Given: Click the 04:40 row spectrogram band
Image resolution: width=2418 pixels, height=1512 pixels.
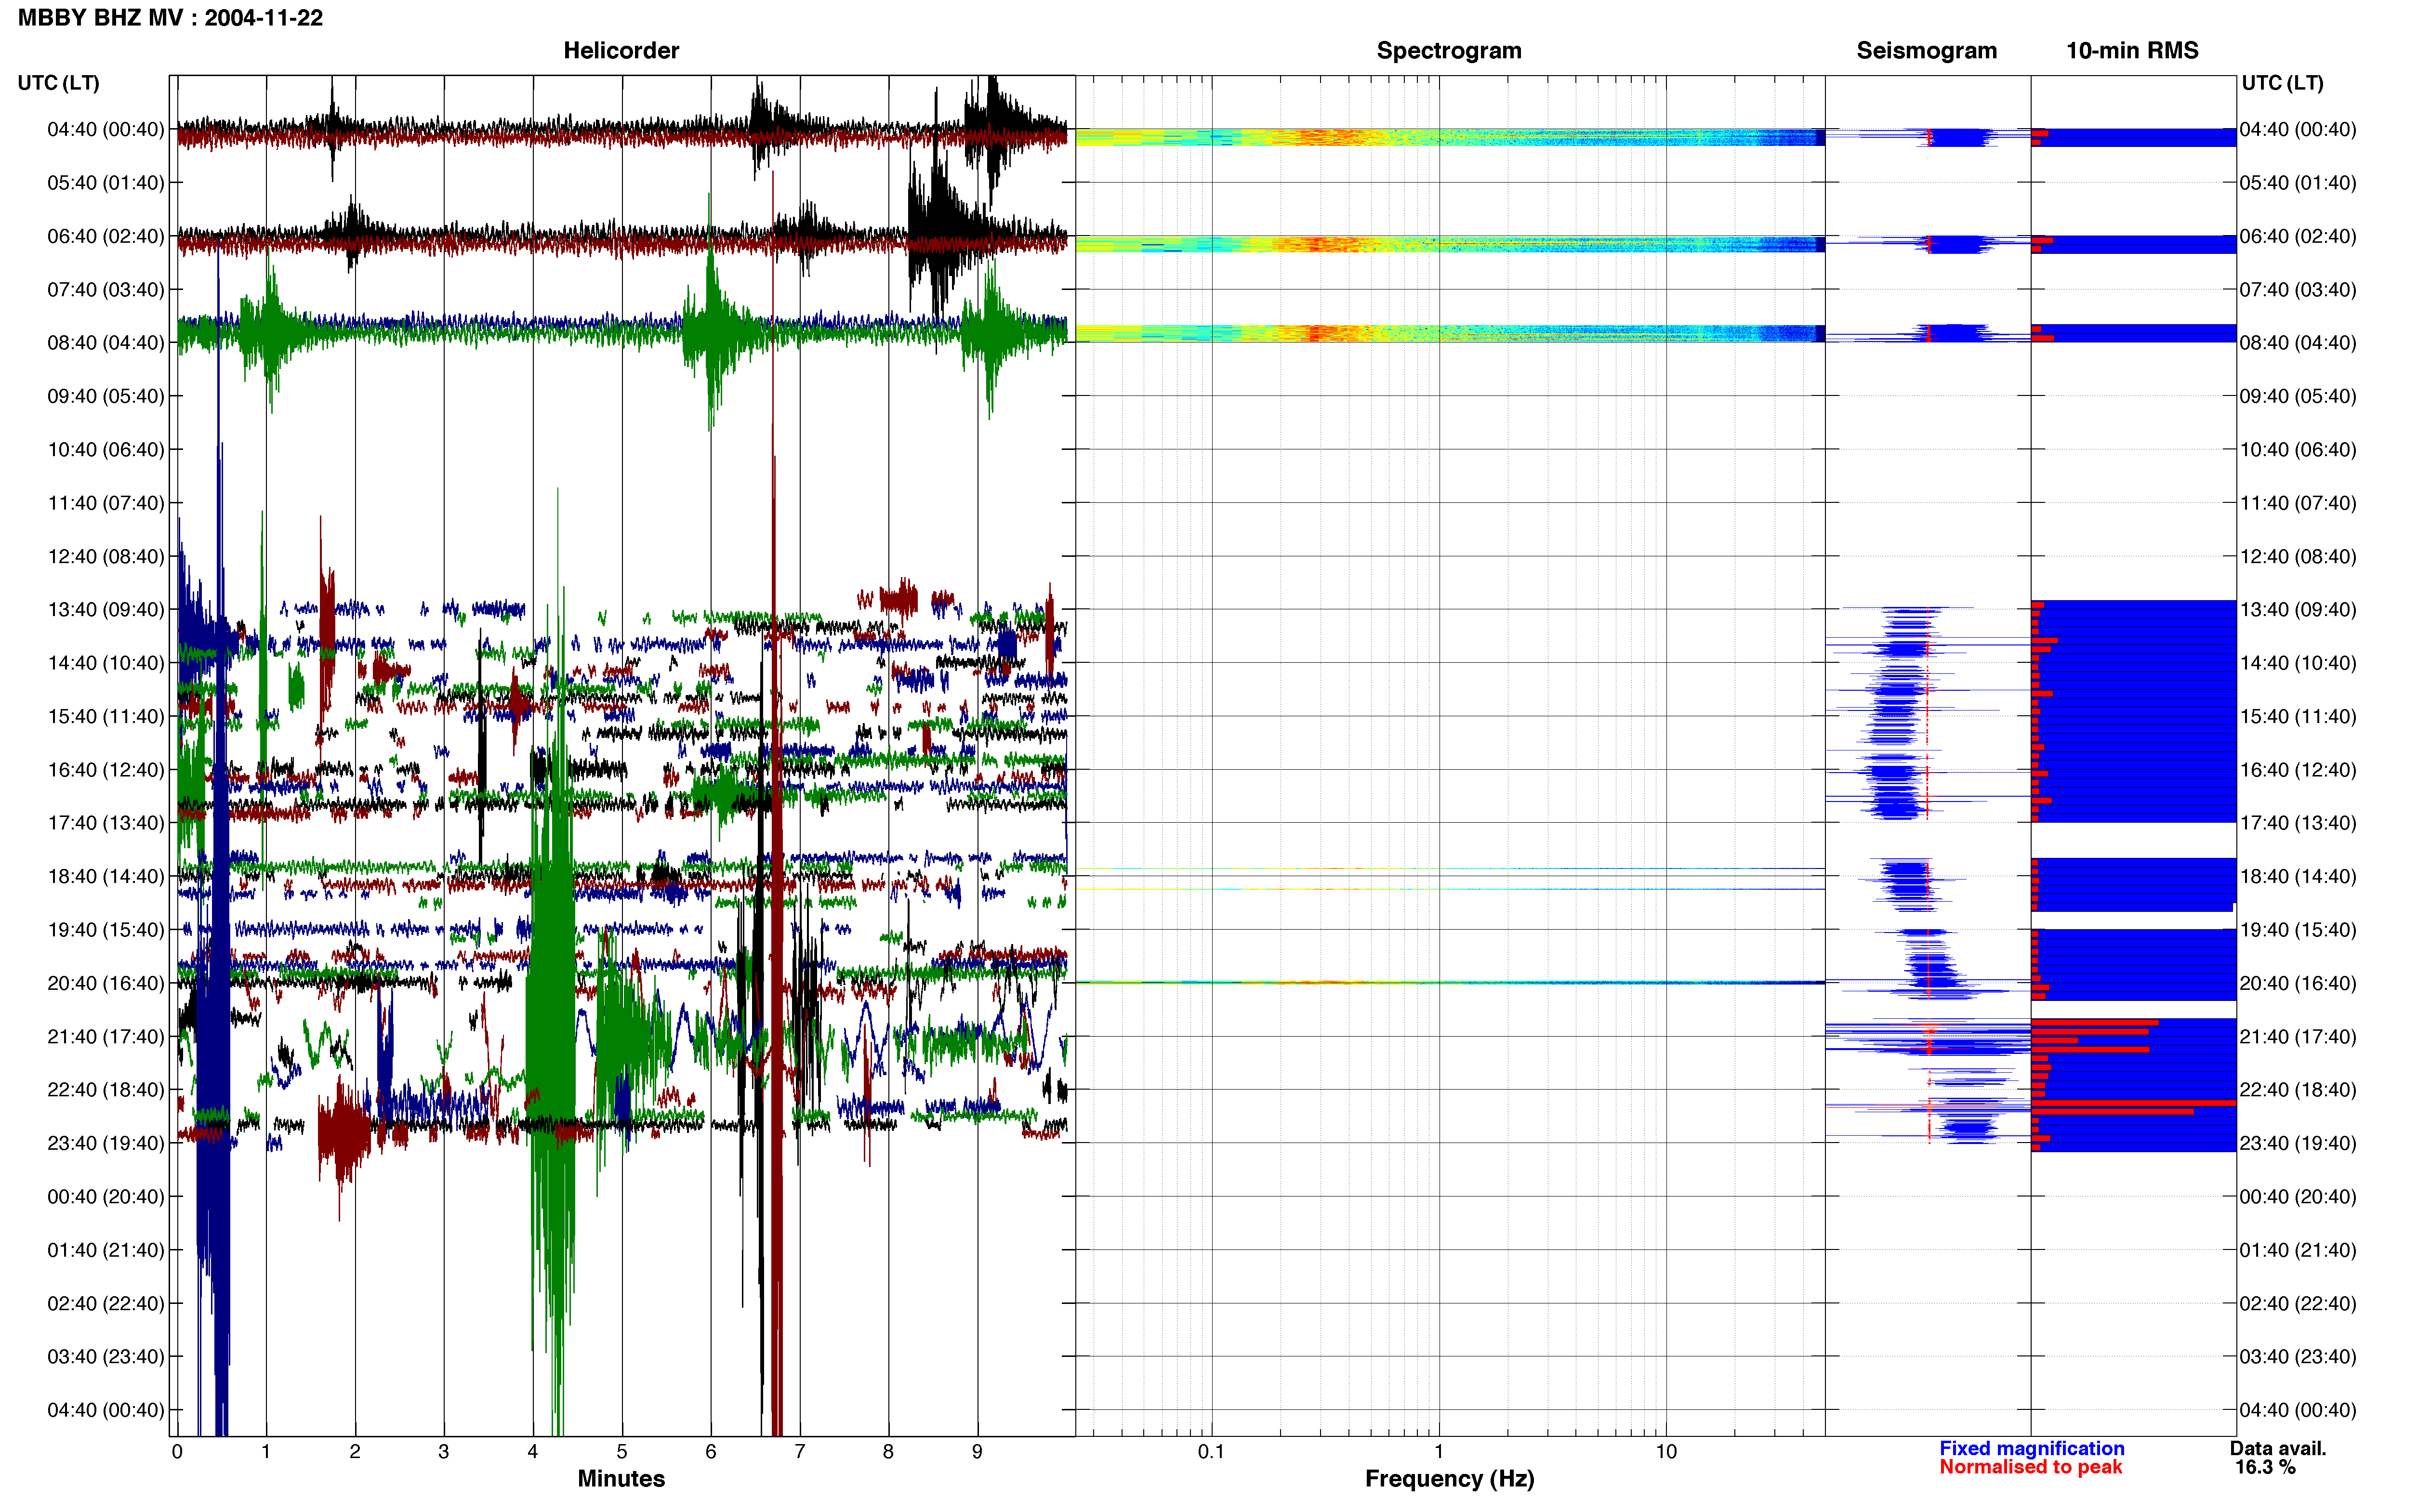Looking at the screenshot, I should click(x=1450, y=137).
